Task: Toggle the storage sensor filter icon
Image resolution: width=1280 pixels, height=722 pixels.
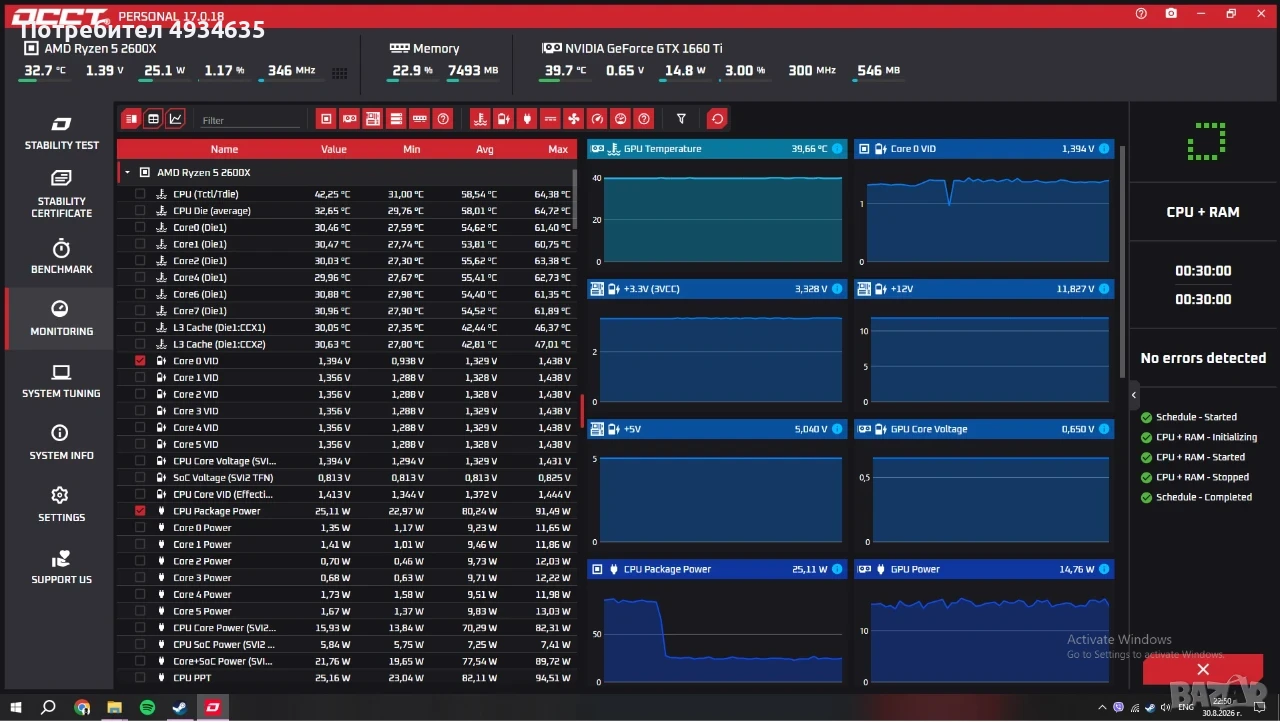Action: point(397,119)
